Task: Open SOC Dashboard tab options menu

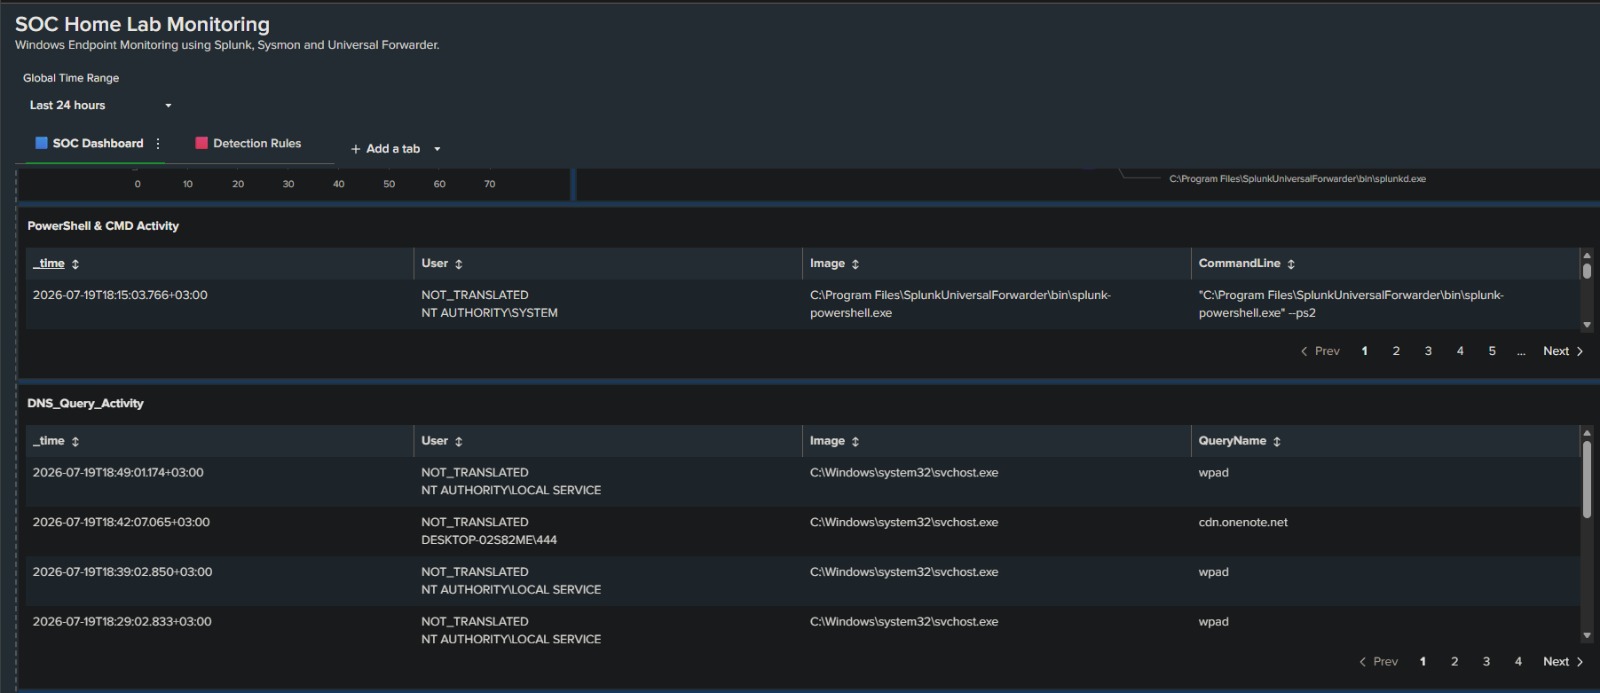Action: pos(158,144)
